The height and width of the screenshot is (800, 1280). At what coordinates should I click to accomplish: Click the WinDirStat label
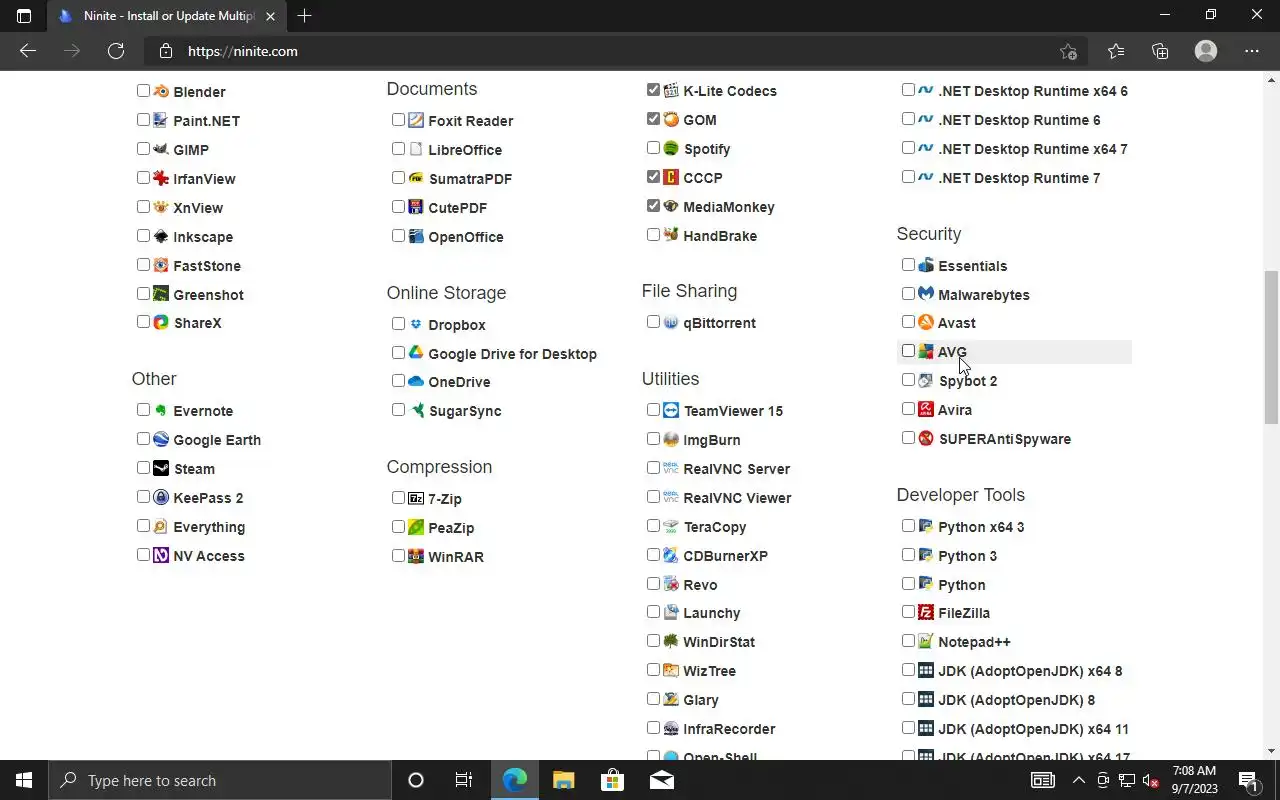719,642
